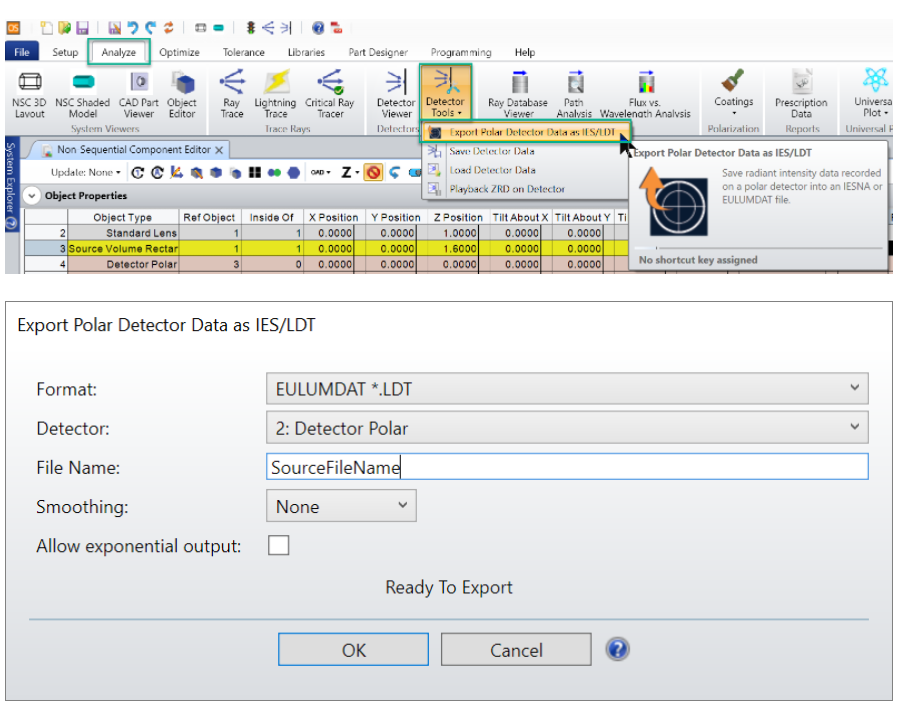The height and width of the screenshot is (718, 901).
Task: Select Save Detector Data menu entry
Action: (492, 151)
